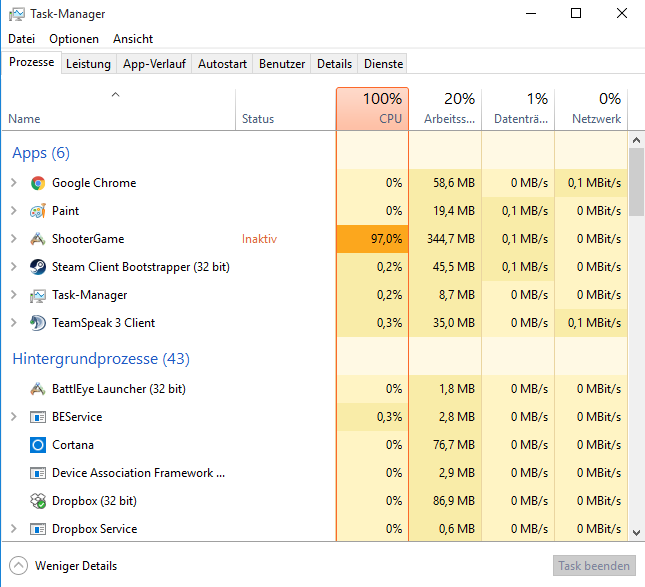Switch to the Details tab
The height and width of the screenshot is (587, 645).
pos(334,64)
